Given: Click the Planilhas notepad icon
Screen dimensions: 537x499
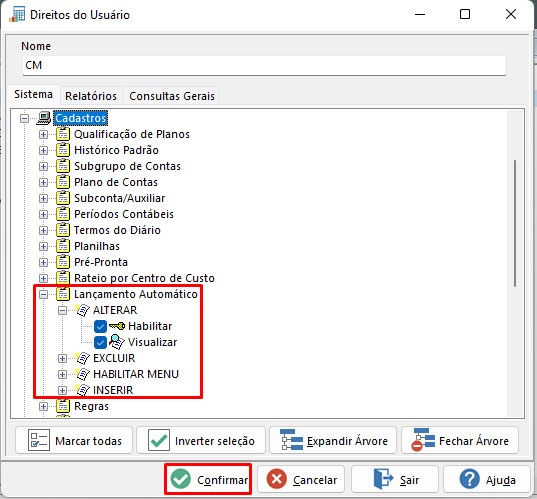Looking at the screenshot, I should tap(63, 246).
